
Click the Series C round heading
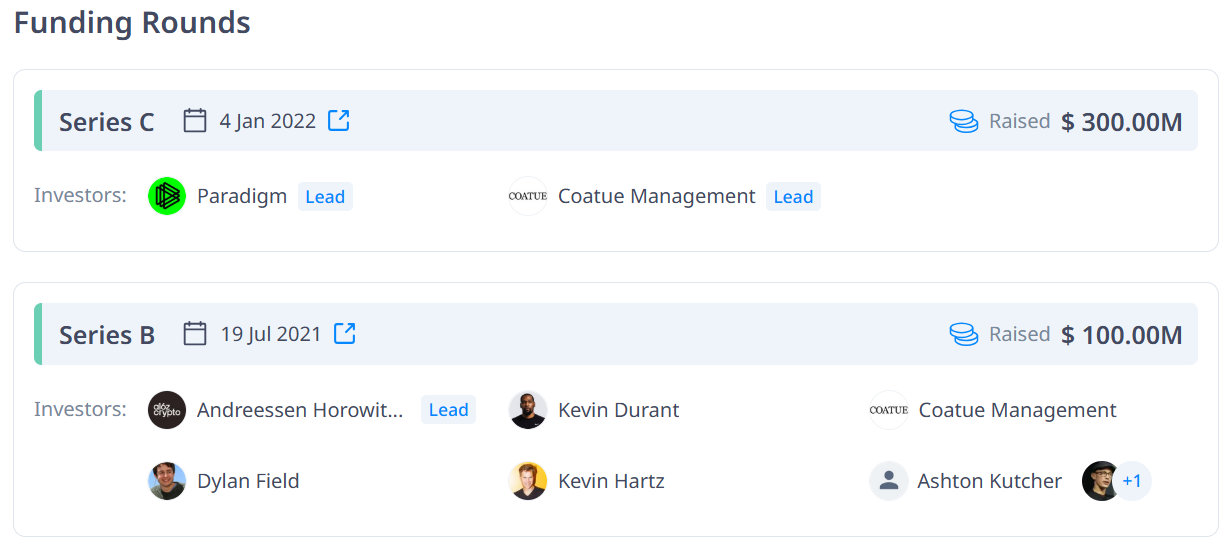106,122
